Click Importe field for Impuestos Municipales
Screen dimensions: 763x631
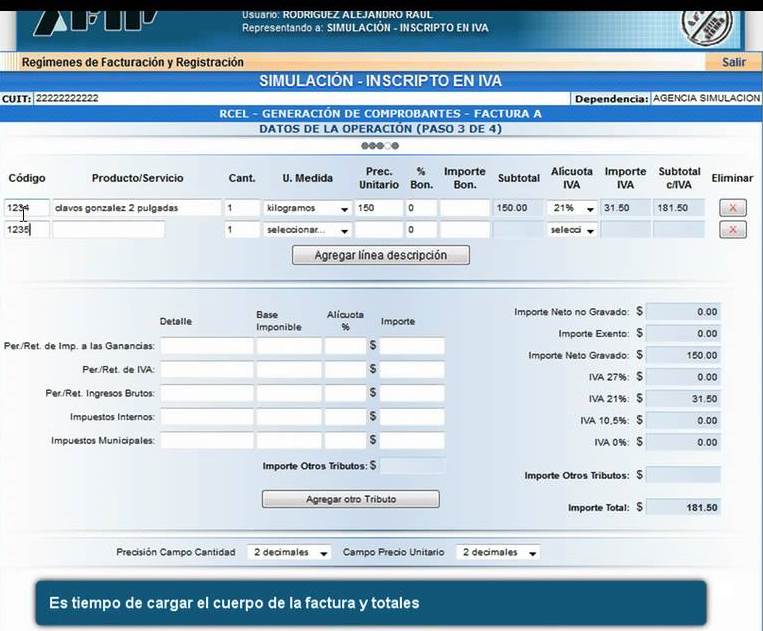point(412,441)
